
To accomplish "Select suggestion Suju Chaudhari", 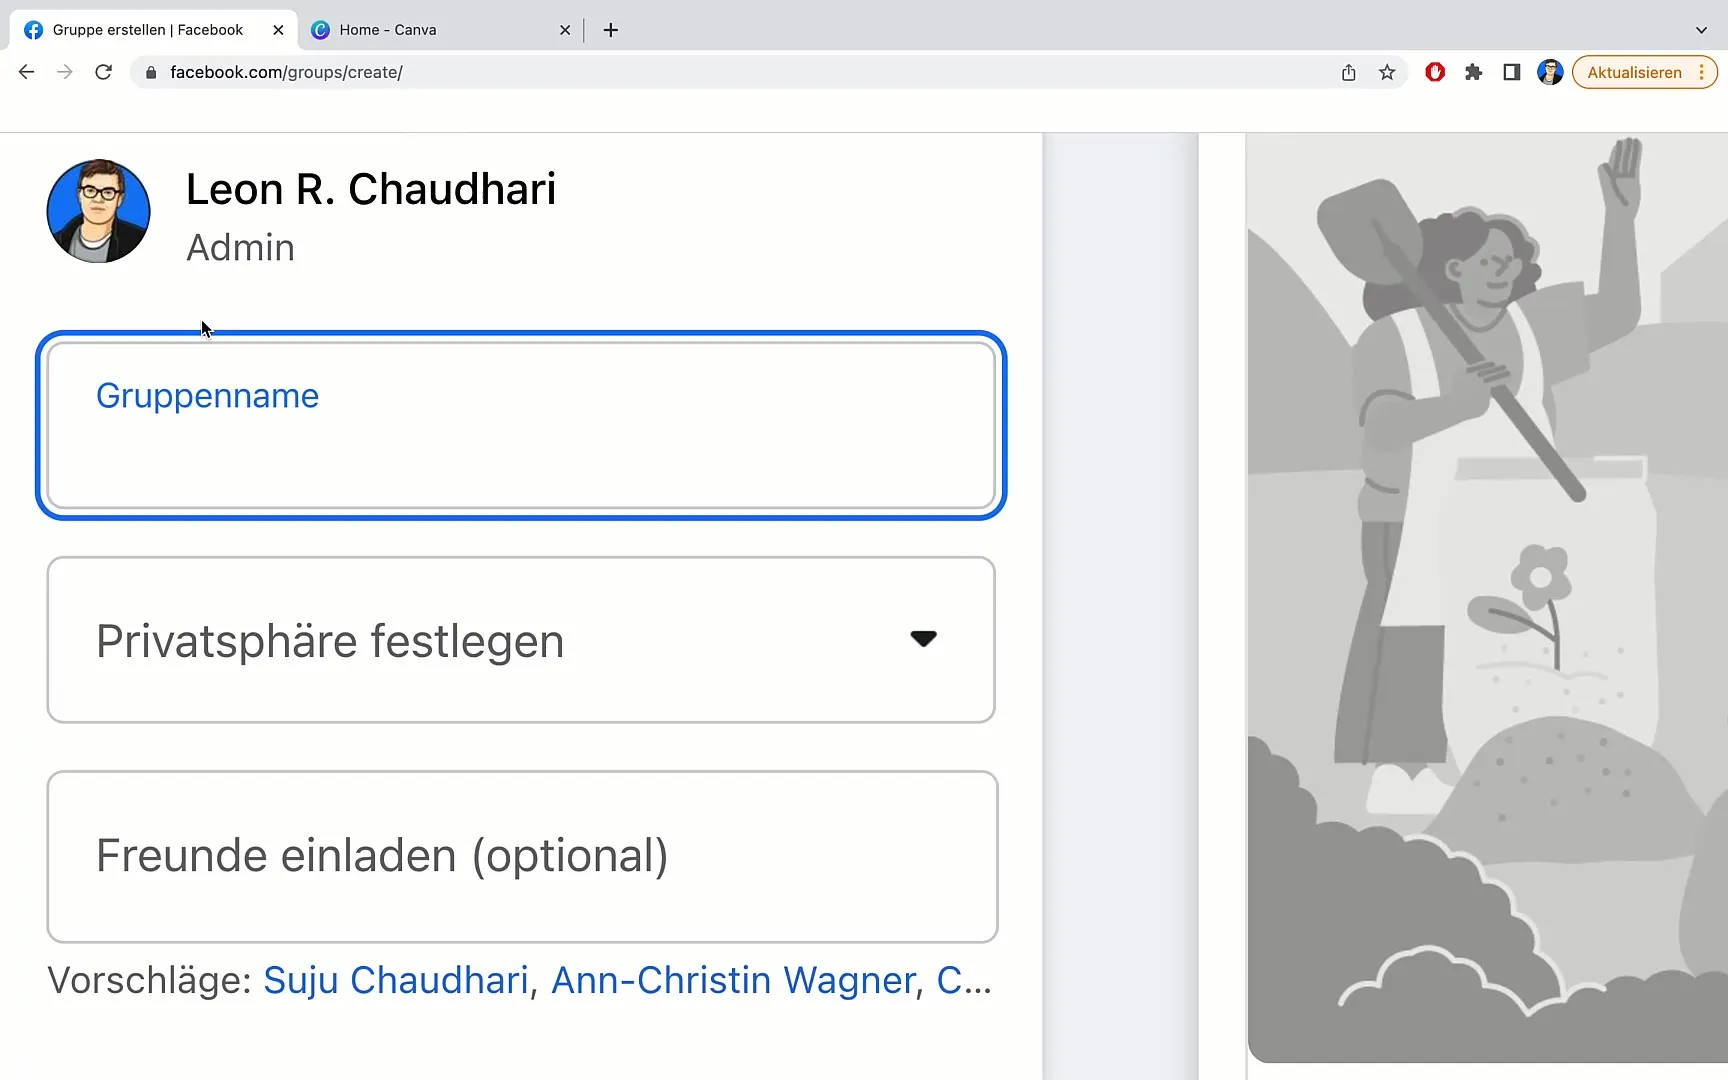I will [396, 980].
